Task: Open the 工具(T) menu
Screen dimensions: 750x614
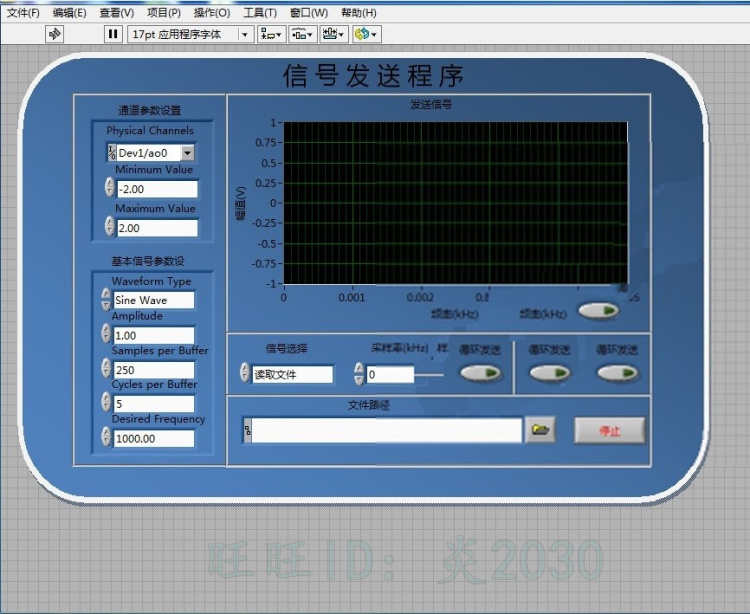Action: click(x=260, y=13)
